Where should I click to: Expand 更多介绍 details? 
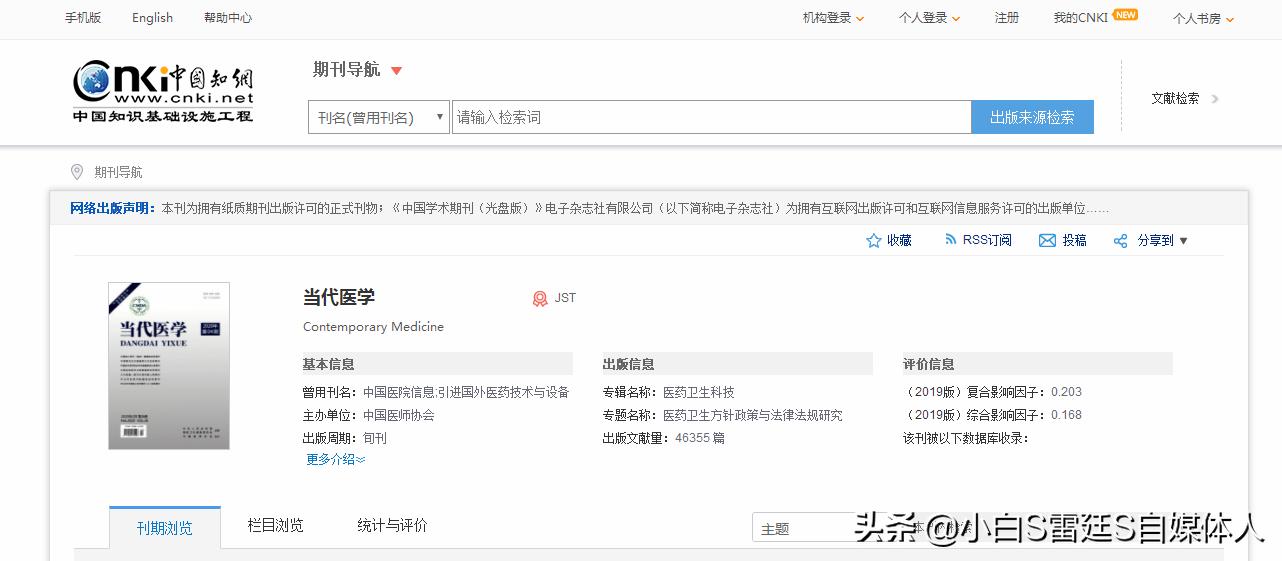[336, 460]
